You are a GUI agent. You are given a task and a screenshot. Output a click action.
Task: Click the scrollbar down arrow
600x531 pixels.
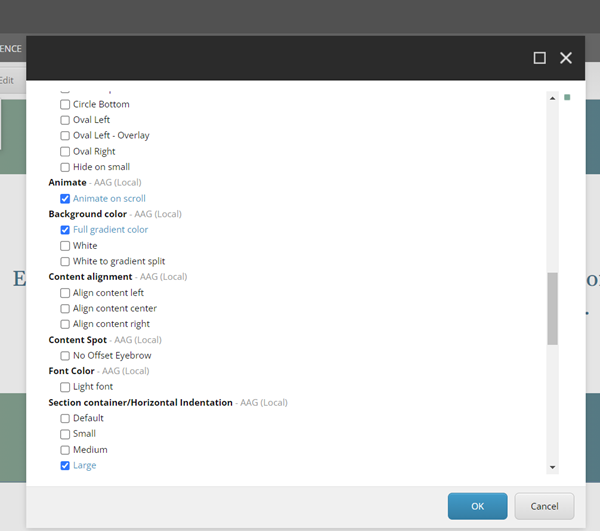click(552, 467)
